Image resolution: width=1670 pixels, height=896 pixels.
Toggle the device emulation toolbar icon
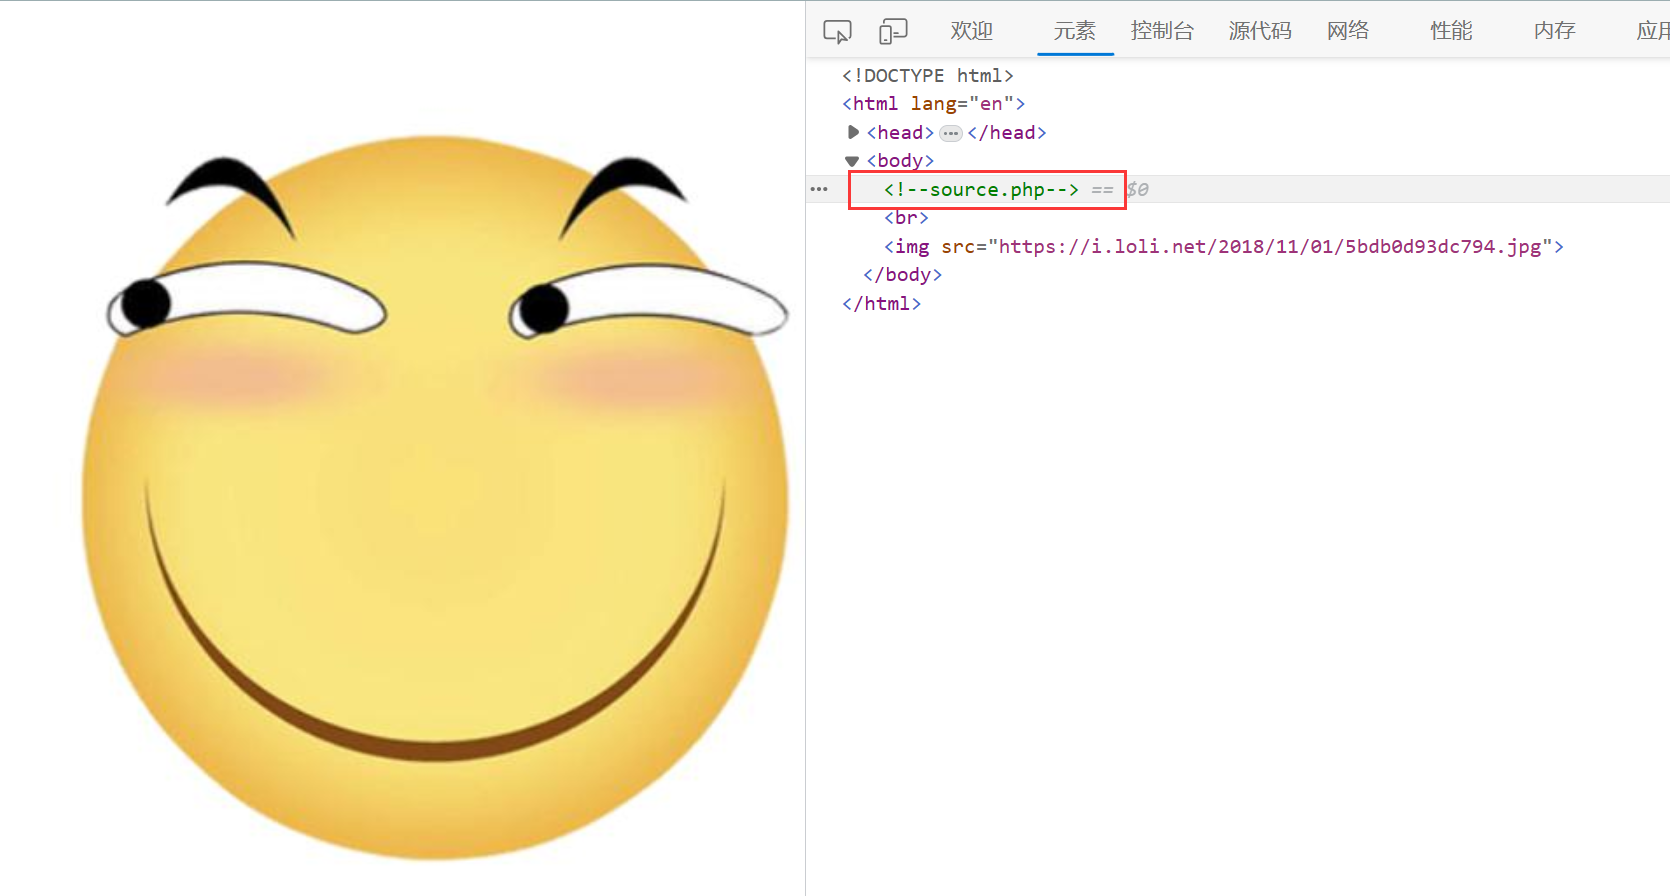[893, 32]
